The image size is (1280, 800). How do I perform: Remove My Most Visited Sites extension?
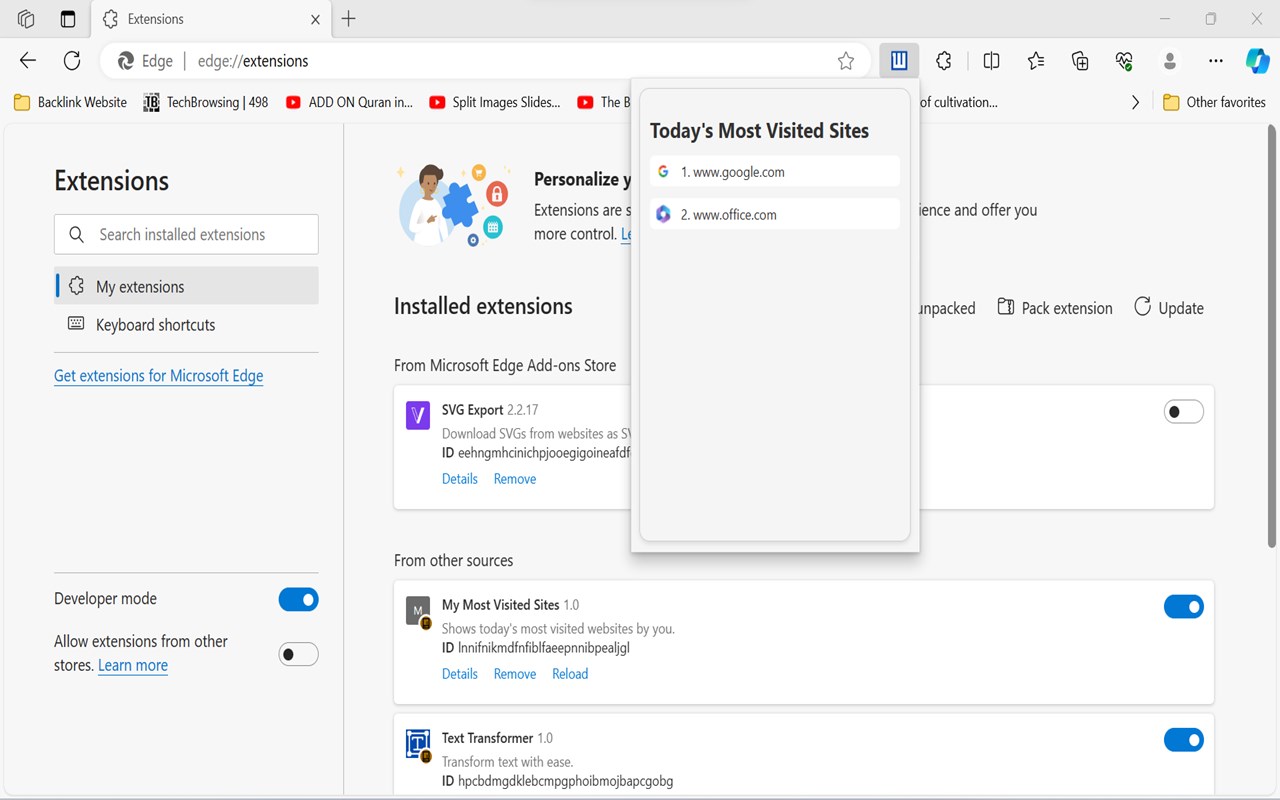coord(515,674)
